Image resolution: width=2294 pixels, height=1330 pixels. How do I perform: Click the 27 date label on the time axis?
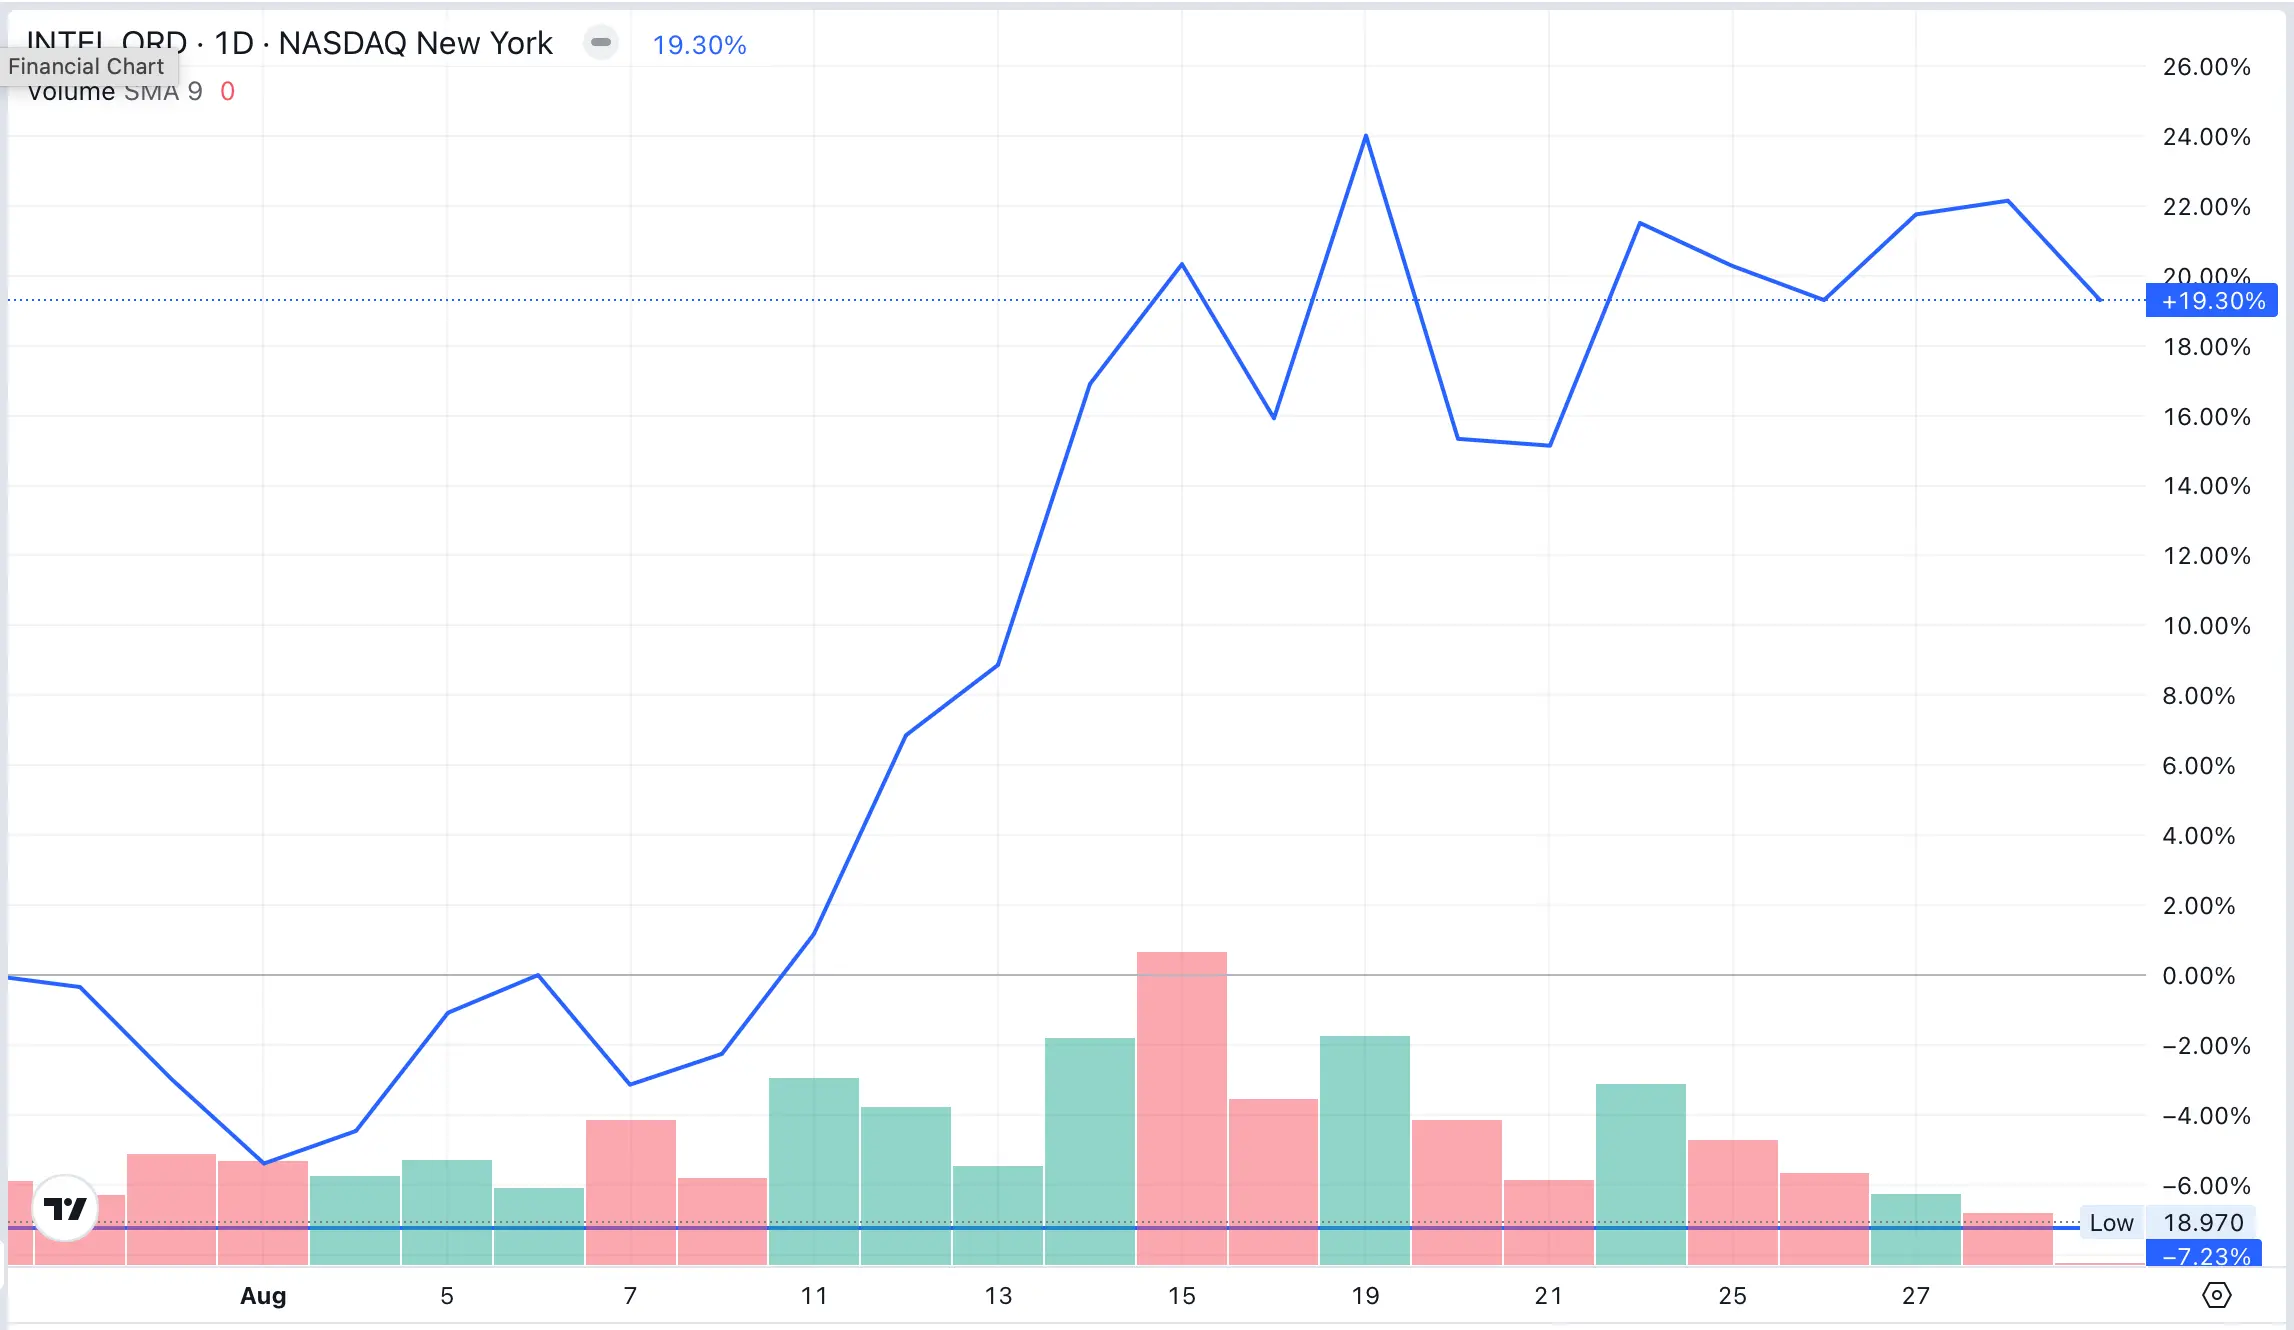coord(1916,1296)
